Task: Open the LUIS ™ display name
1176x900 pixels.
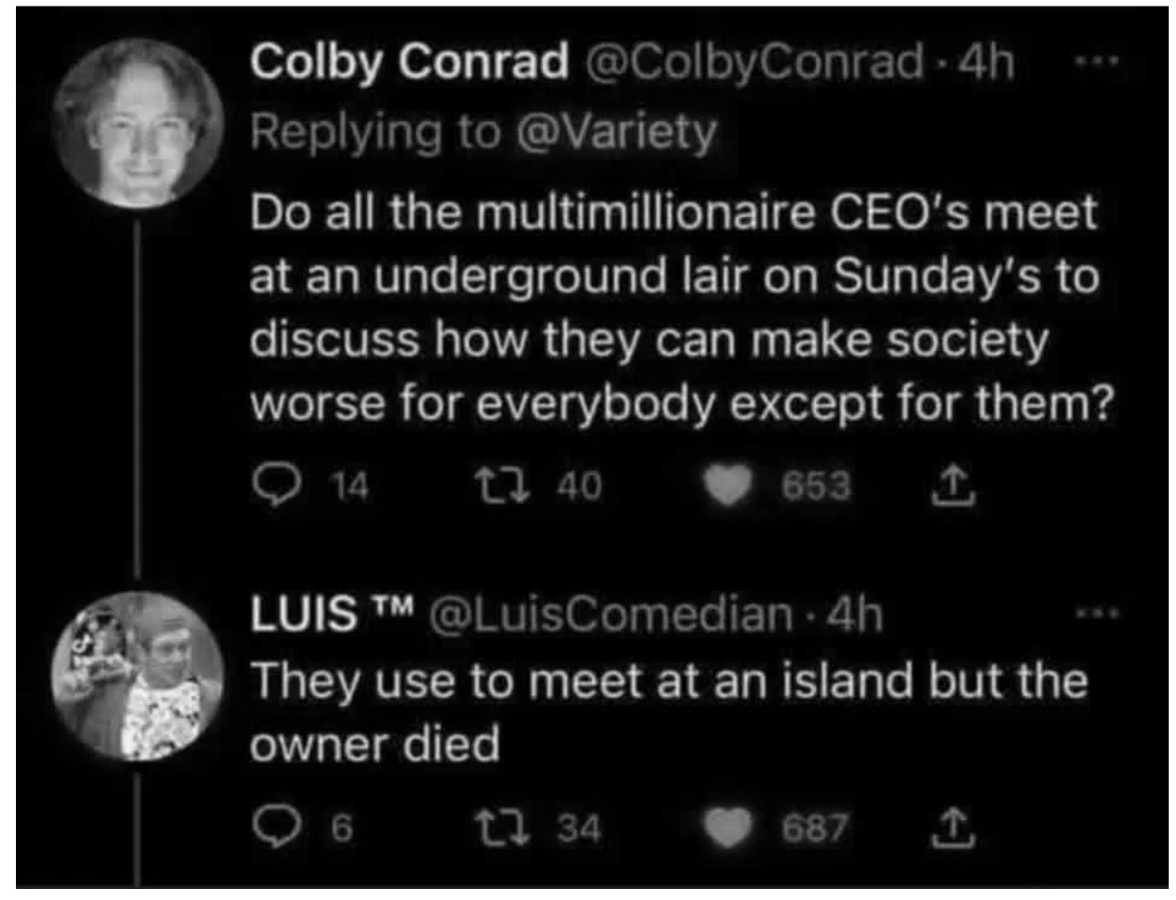Action: pyautogui.click(x=330, y=615)
